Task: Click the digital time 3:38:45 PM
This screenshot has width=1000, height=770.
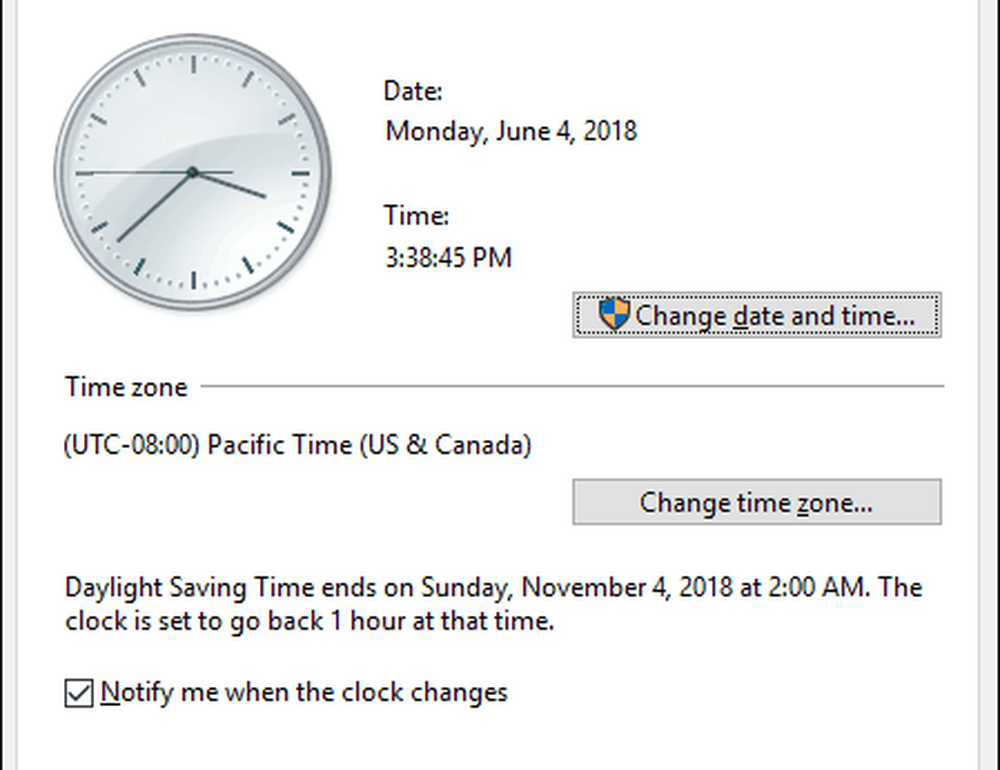Action: coord(448,258)
